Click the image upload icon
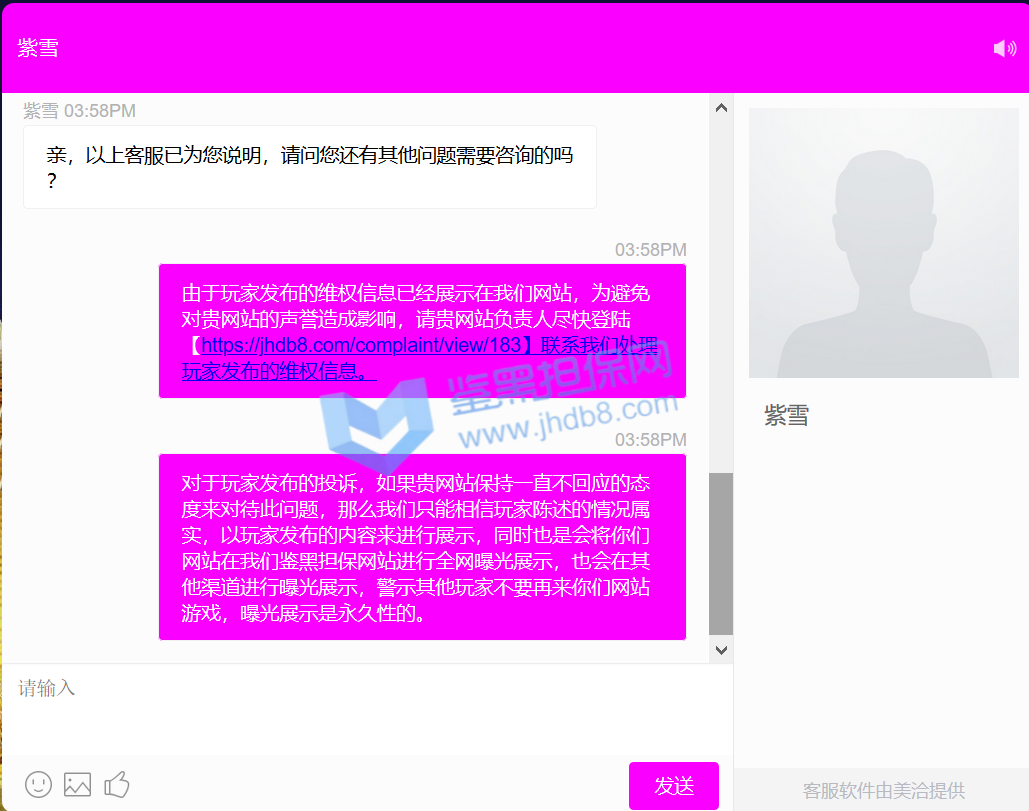Viewport: 1029px width, 811px height. pos(77,784)
